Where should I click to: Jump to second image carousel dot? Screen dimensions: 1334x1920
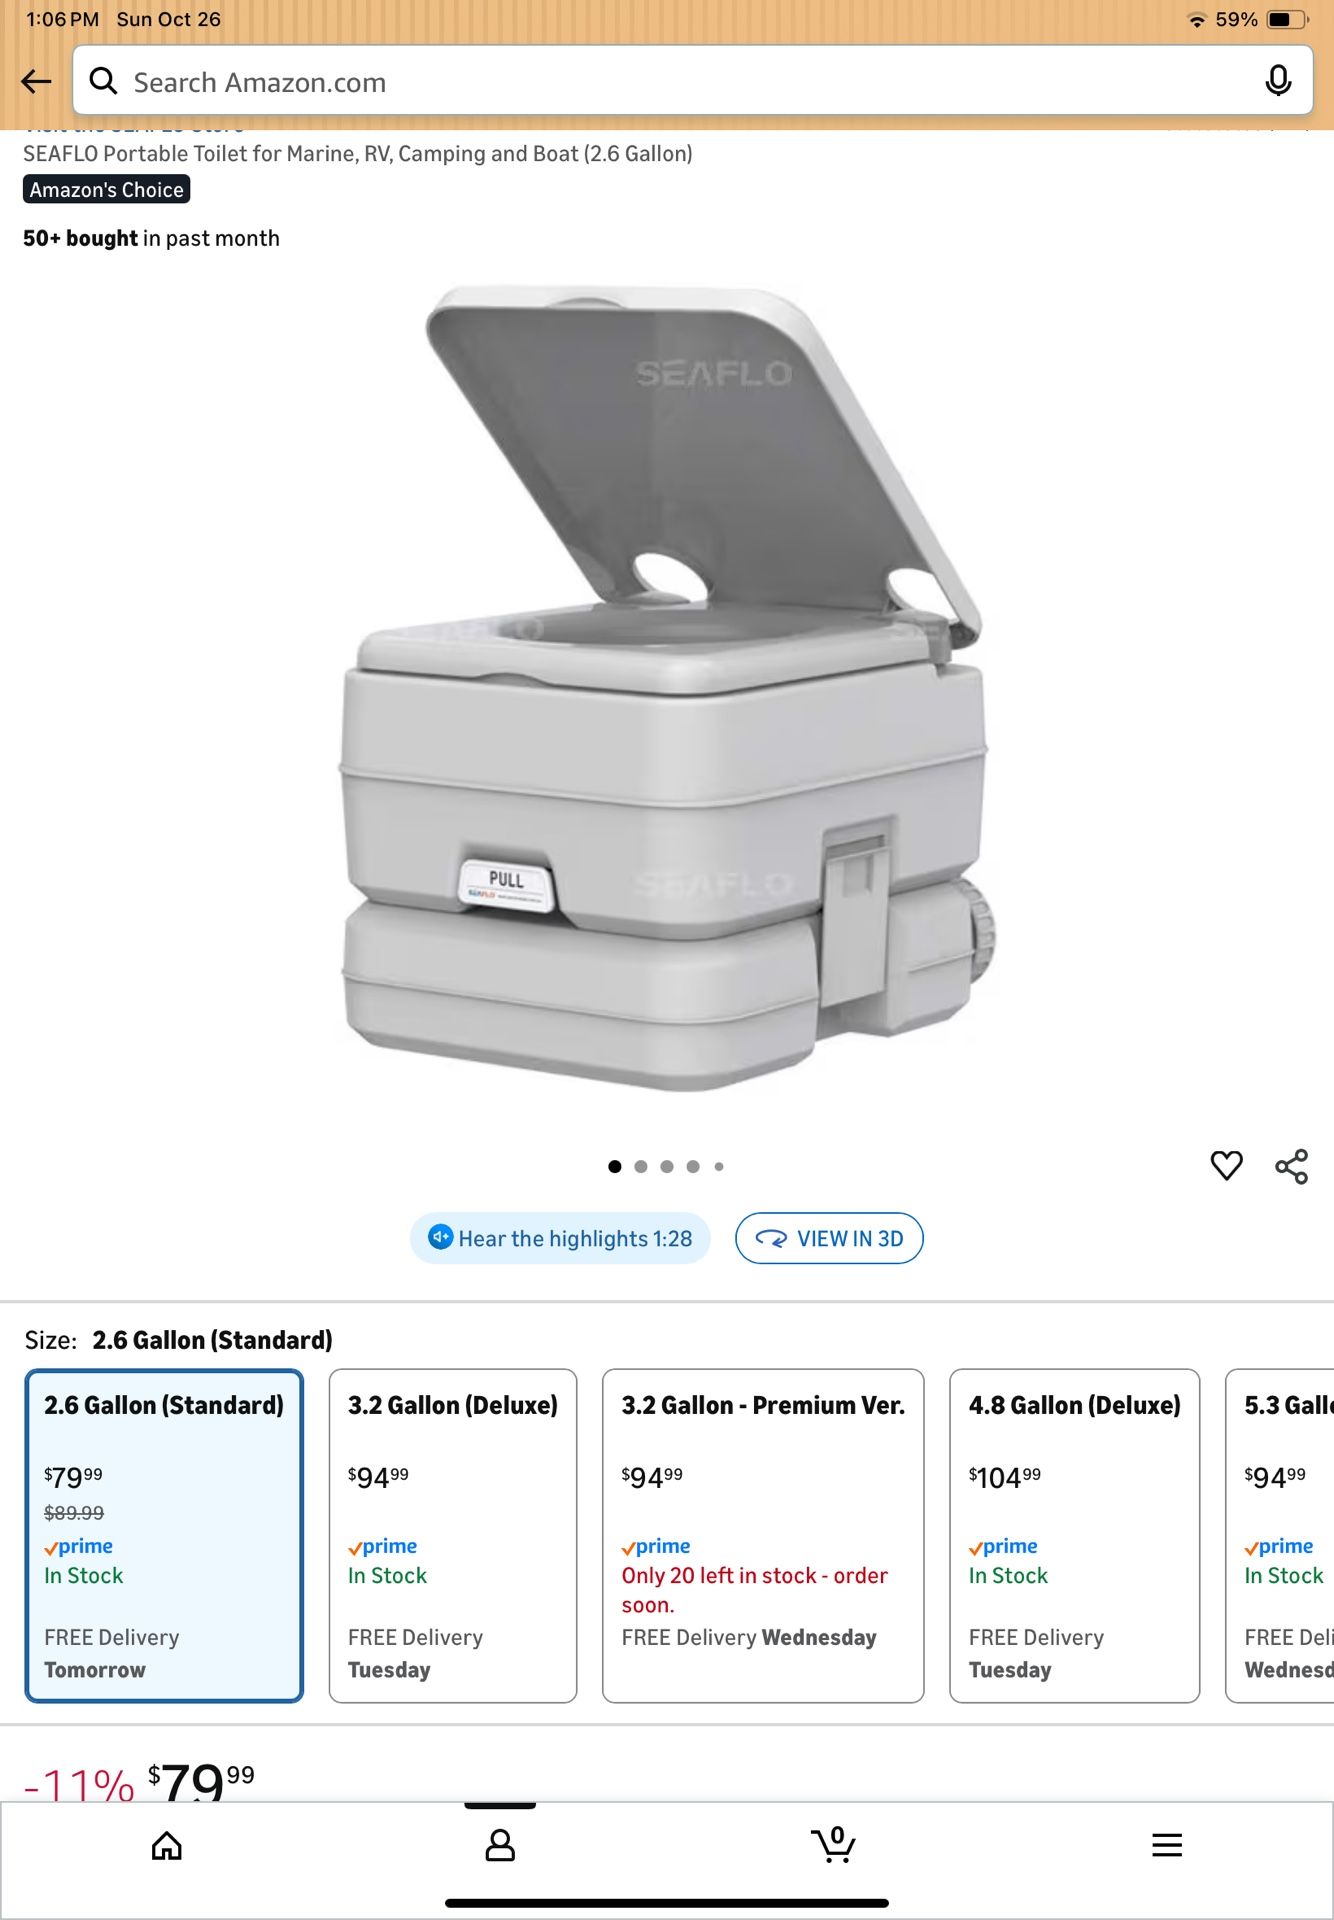pos(641,1166)
